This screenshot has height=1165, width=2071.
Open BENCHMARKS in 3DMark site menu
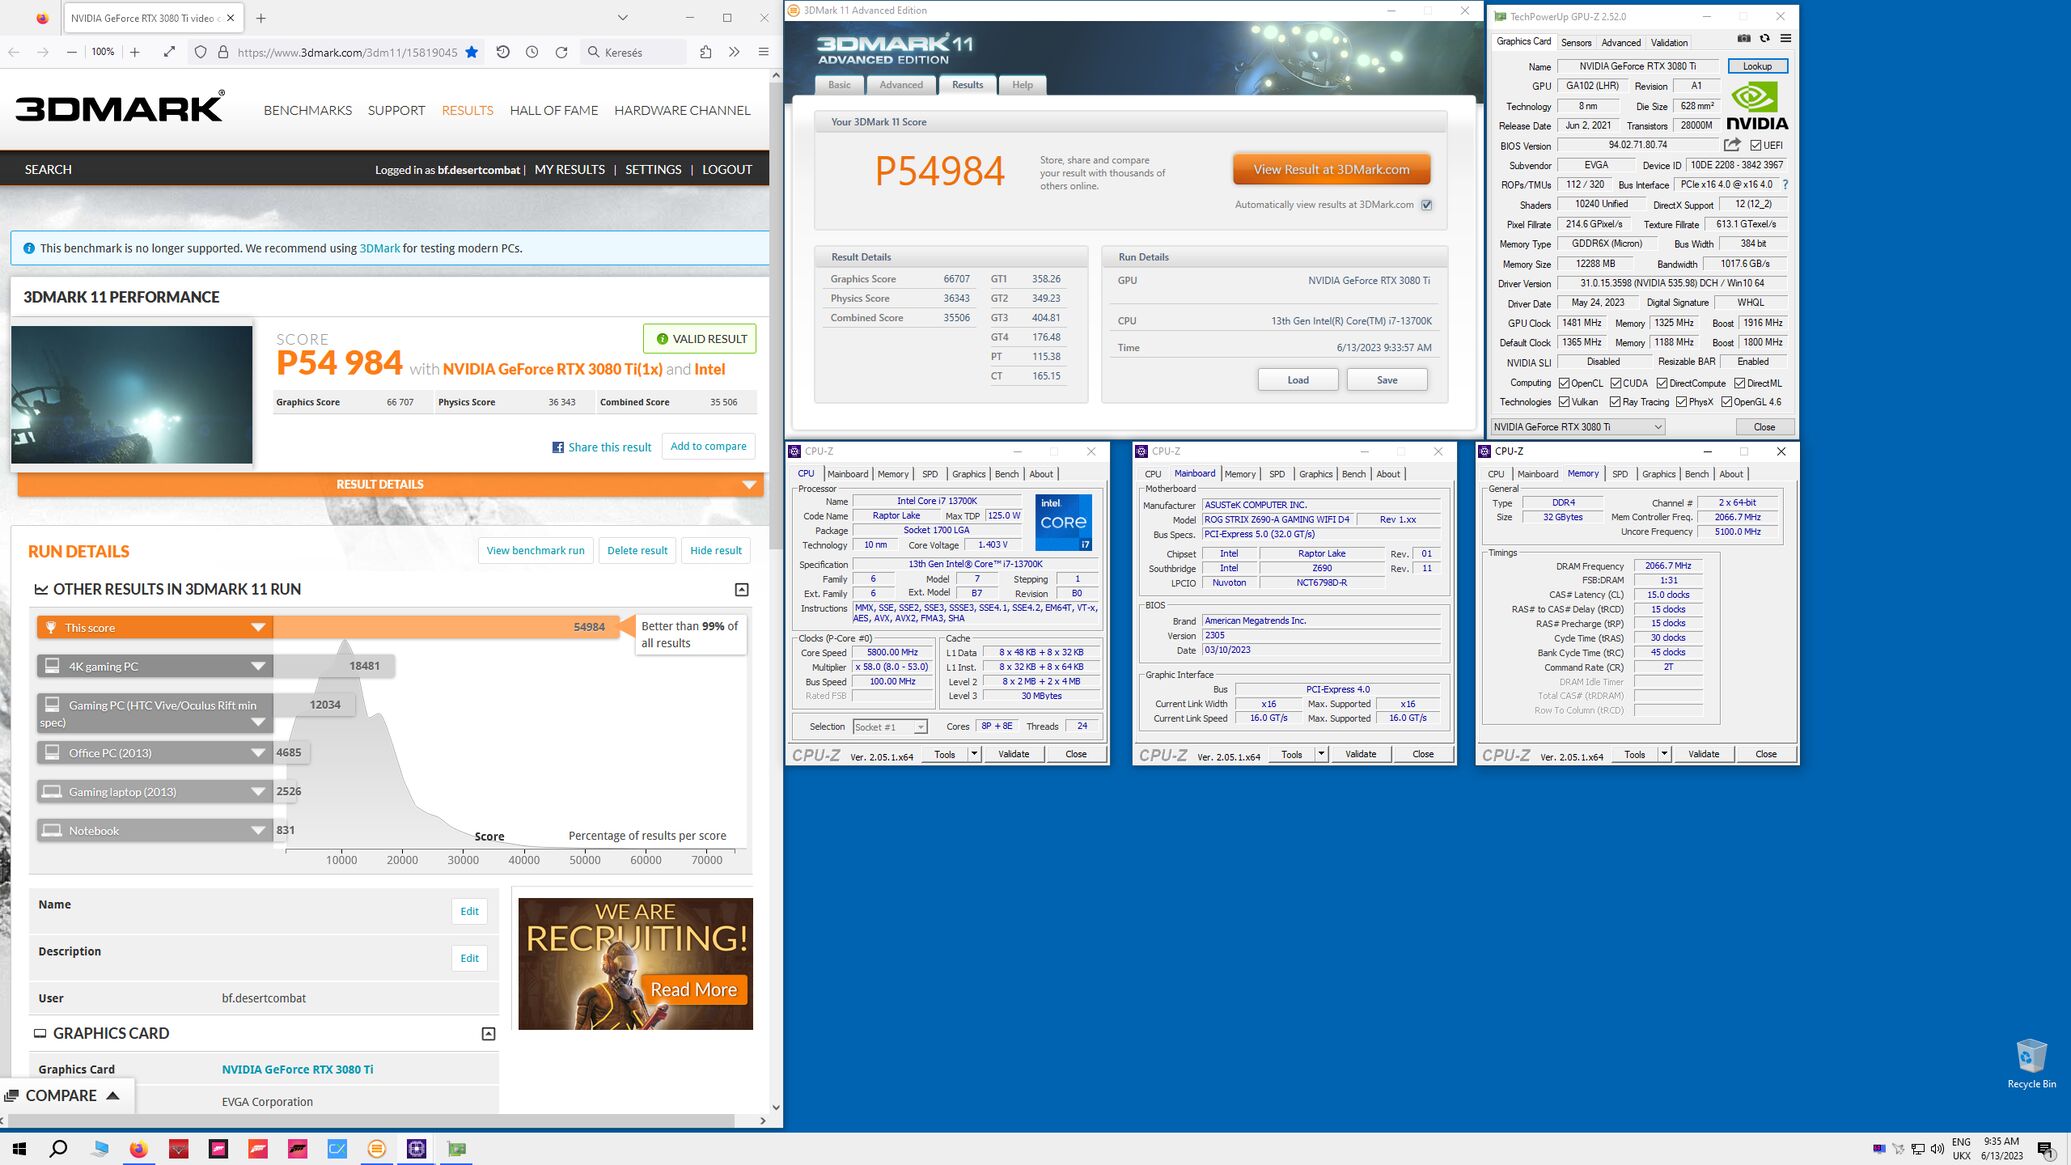(308, 110)
